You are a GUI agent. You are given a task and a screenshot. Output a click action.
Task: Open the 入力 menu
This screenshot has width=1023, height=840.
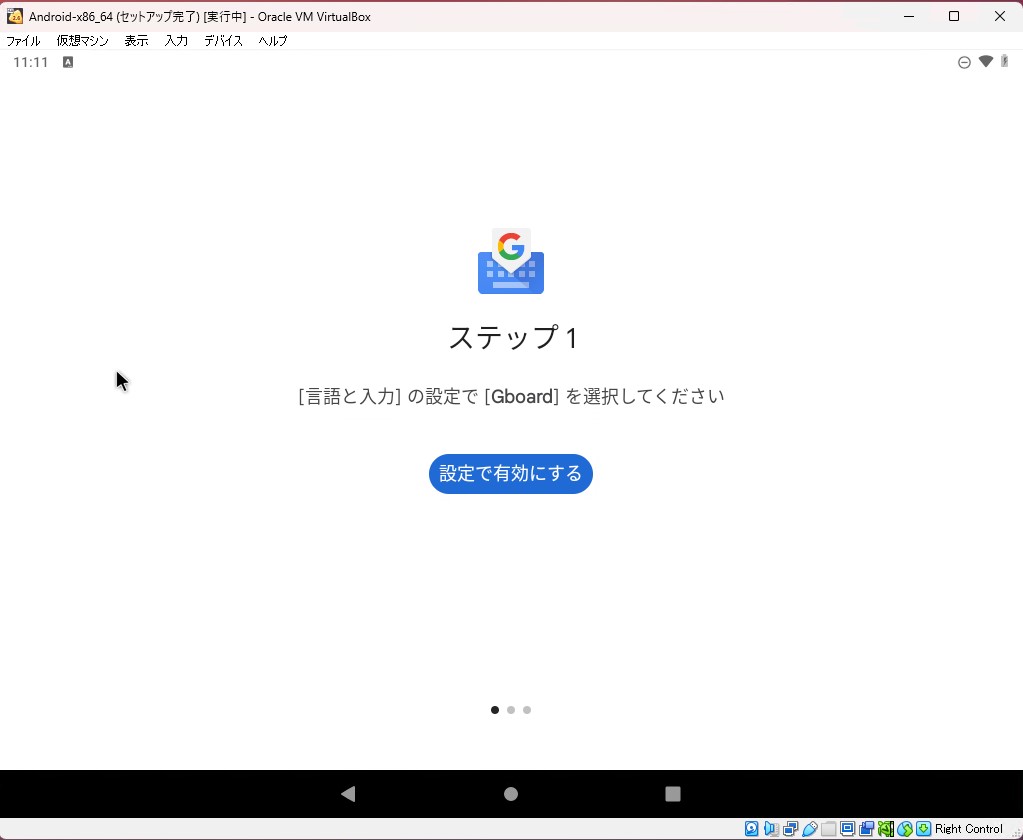coord(176,40)
